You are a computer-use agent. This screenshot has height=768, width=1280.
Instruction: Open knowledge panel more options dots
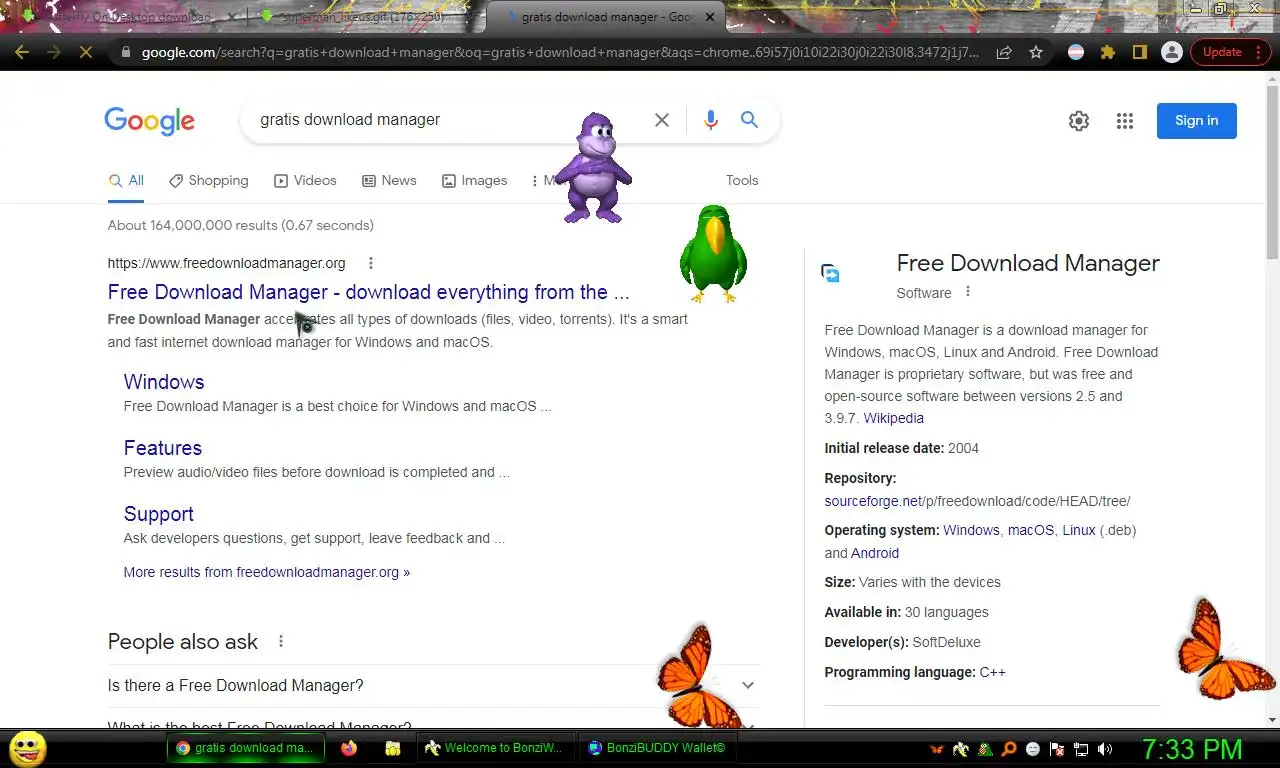coord(968,292)
